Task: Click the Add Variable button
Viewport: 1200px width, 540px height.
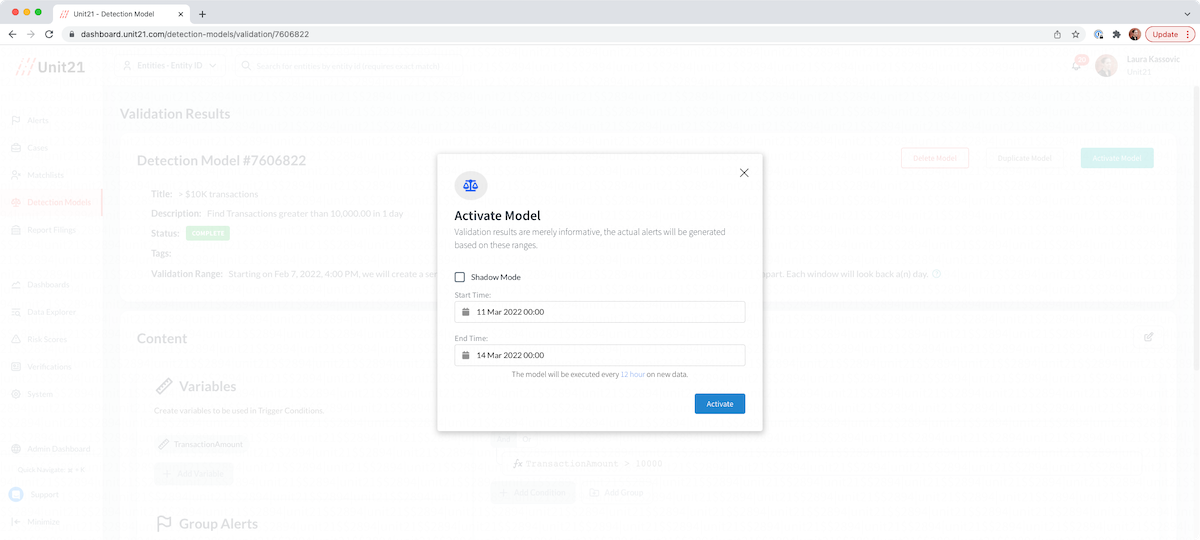Action: (x=193, y=473)
